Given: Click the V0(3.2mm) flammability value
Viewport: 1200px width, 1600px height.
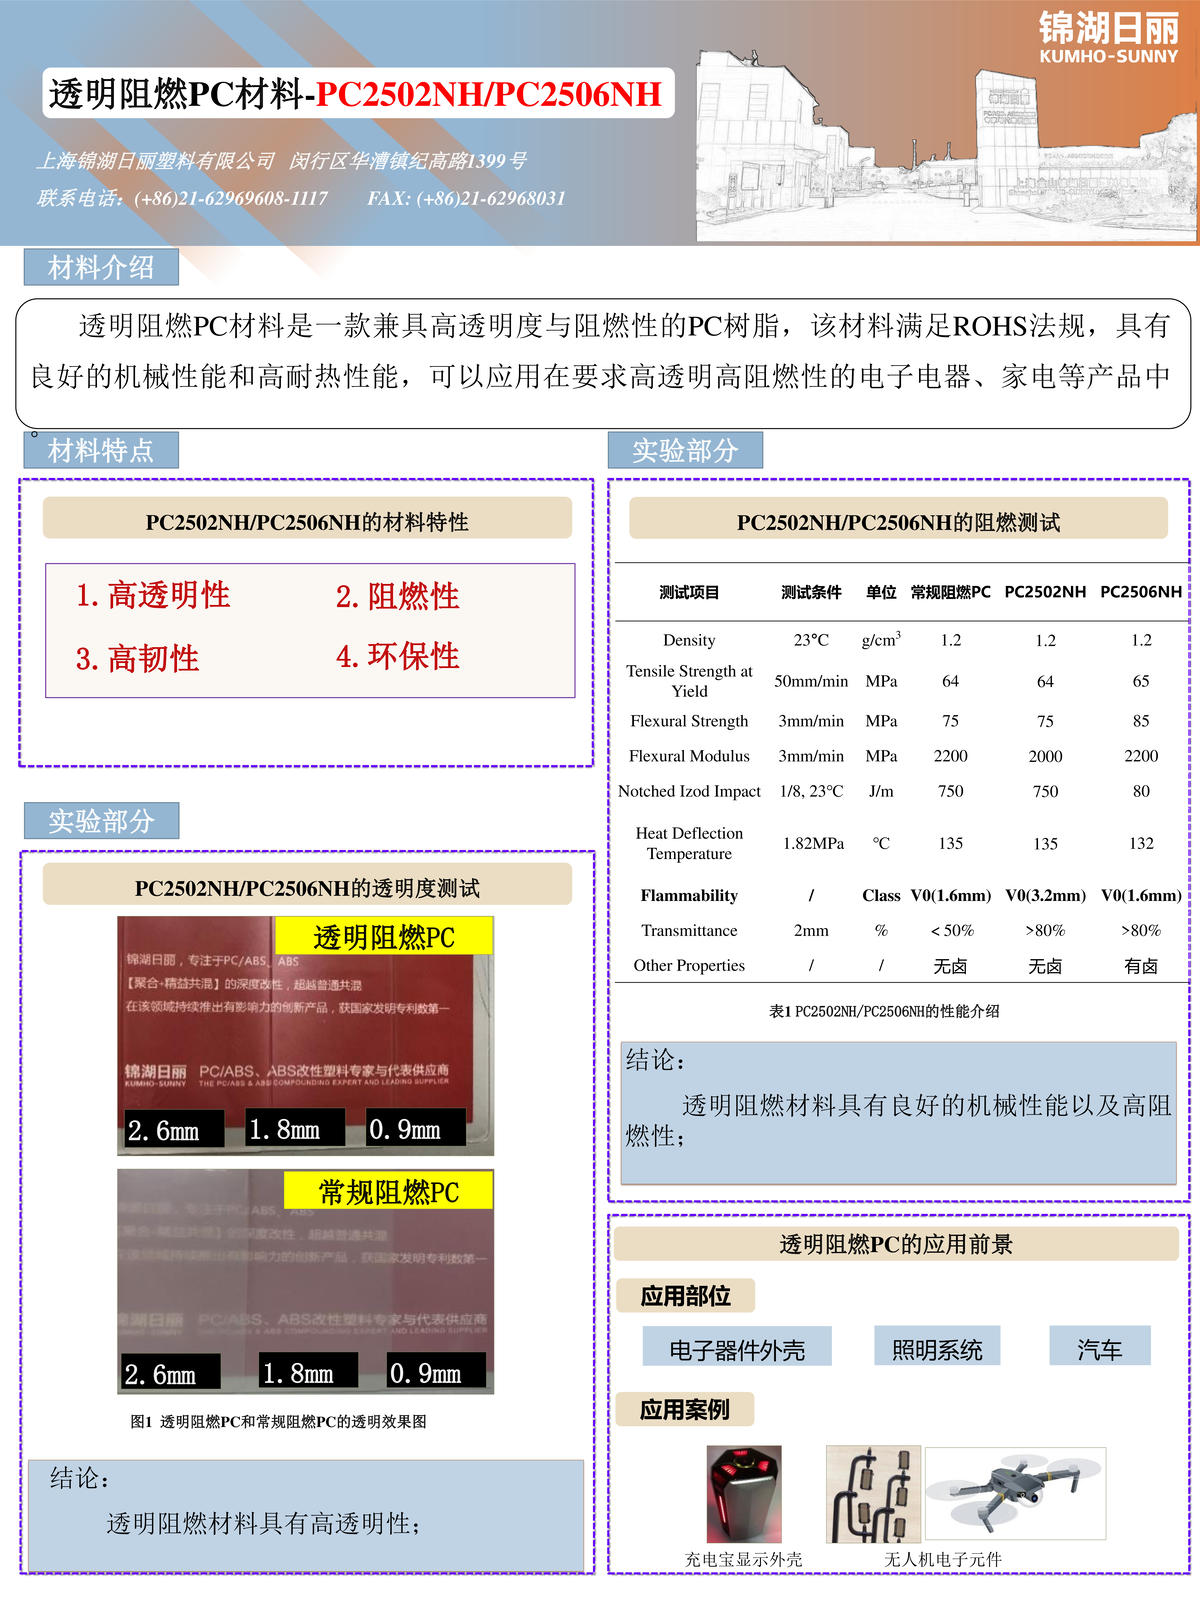Looking at the screenshot, I should [1045, 895].
